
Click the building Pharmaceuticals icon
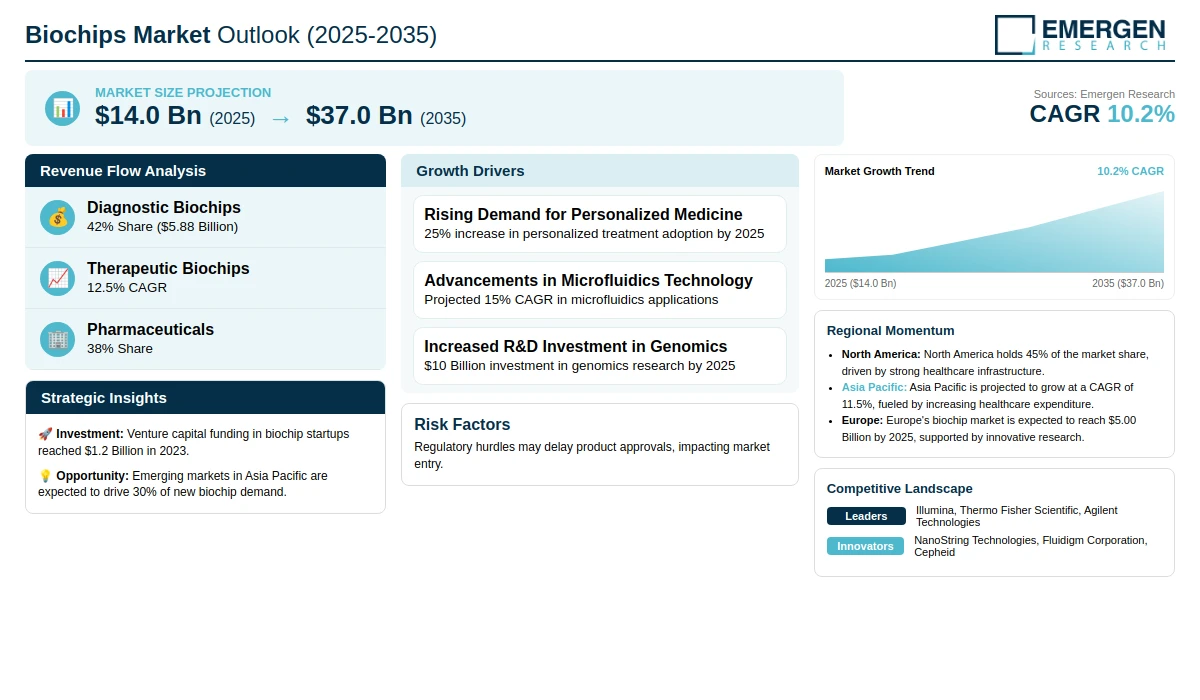tap(58, 339)
